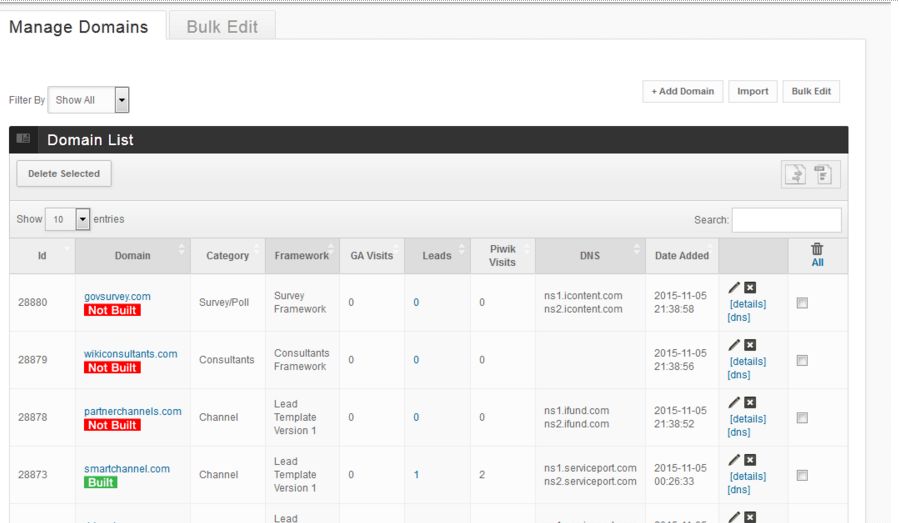Image resolution: width=899 pixels, height=523 pixels.
Task: Click the trash can icon above All
Action: coord(817,249)
